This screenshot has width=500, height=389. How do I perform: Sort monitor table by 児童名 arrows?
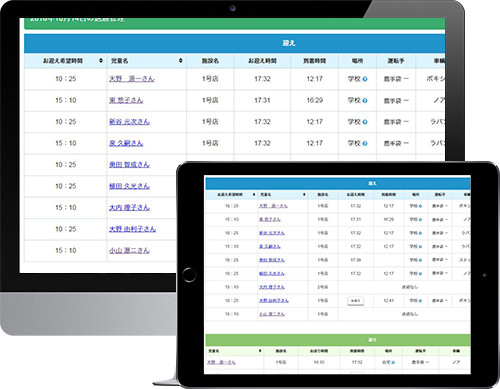point(180,61)
